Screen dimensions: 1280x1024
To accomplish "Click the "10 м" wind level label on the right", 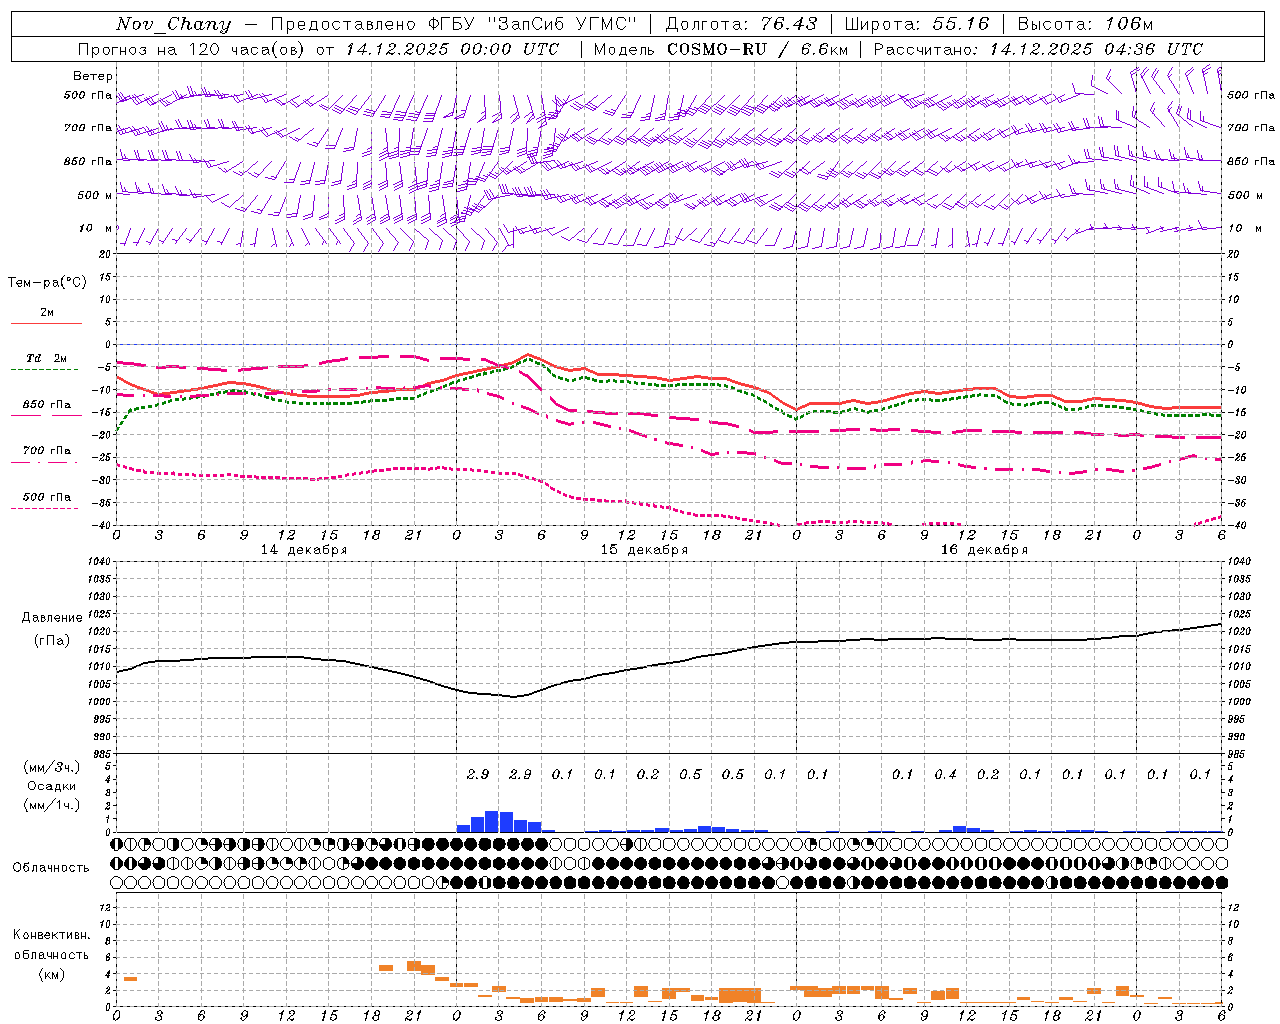I will (1243, 228).
